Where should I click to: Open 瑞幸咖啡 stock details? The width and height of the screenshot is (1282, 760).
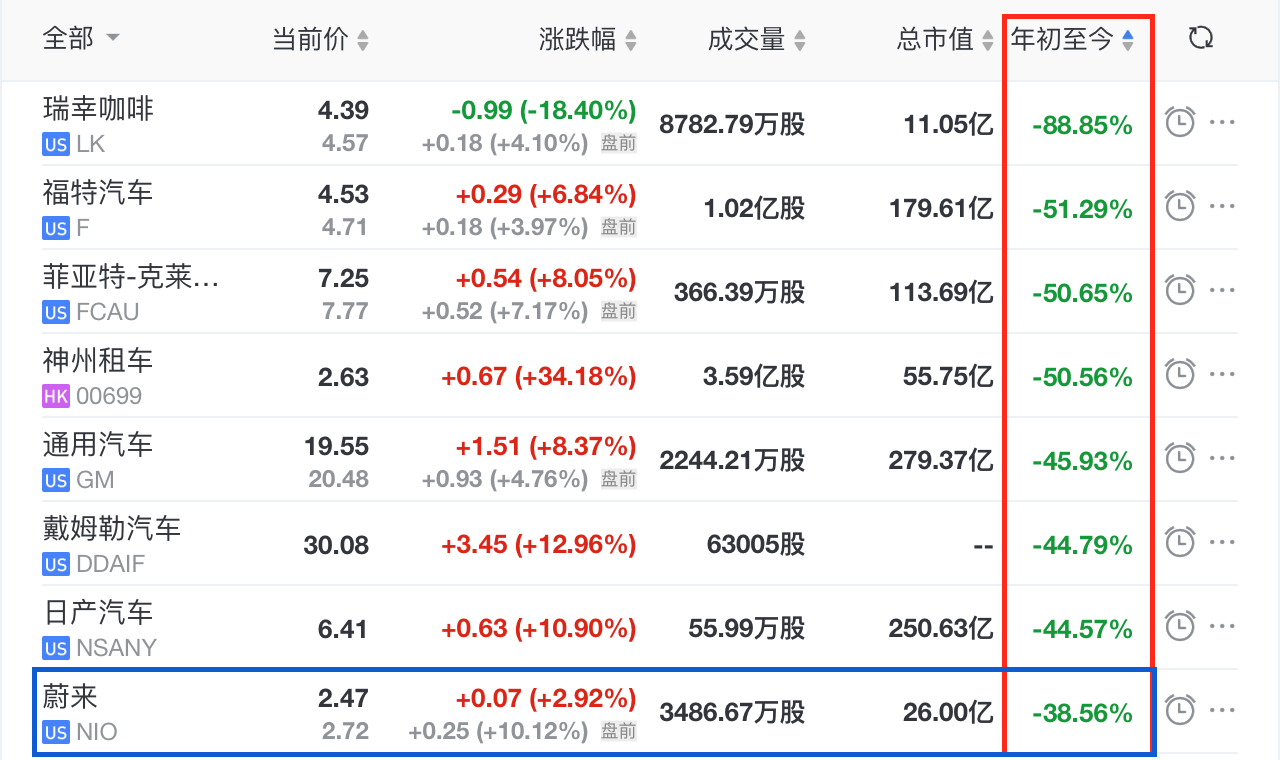(x=98, y=109)
